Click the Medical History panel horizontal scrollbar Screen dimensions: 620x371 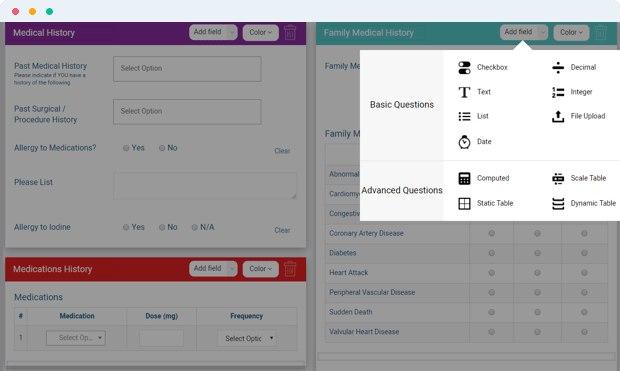[x=155, y=364]
